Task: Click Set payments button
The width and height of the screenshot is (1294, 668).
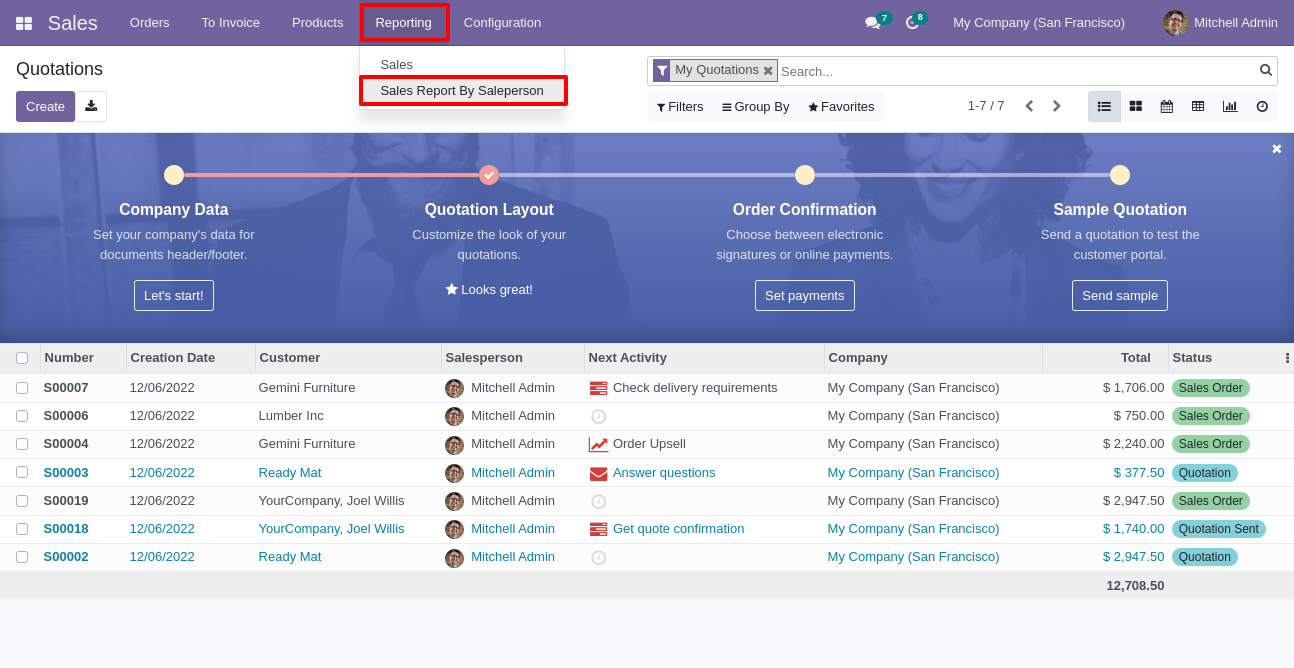Action: click(x=805, y=295)
